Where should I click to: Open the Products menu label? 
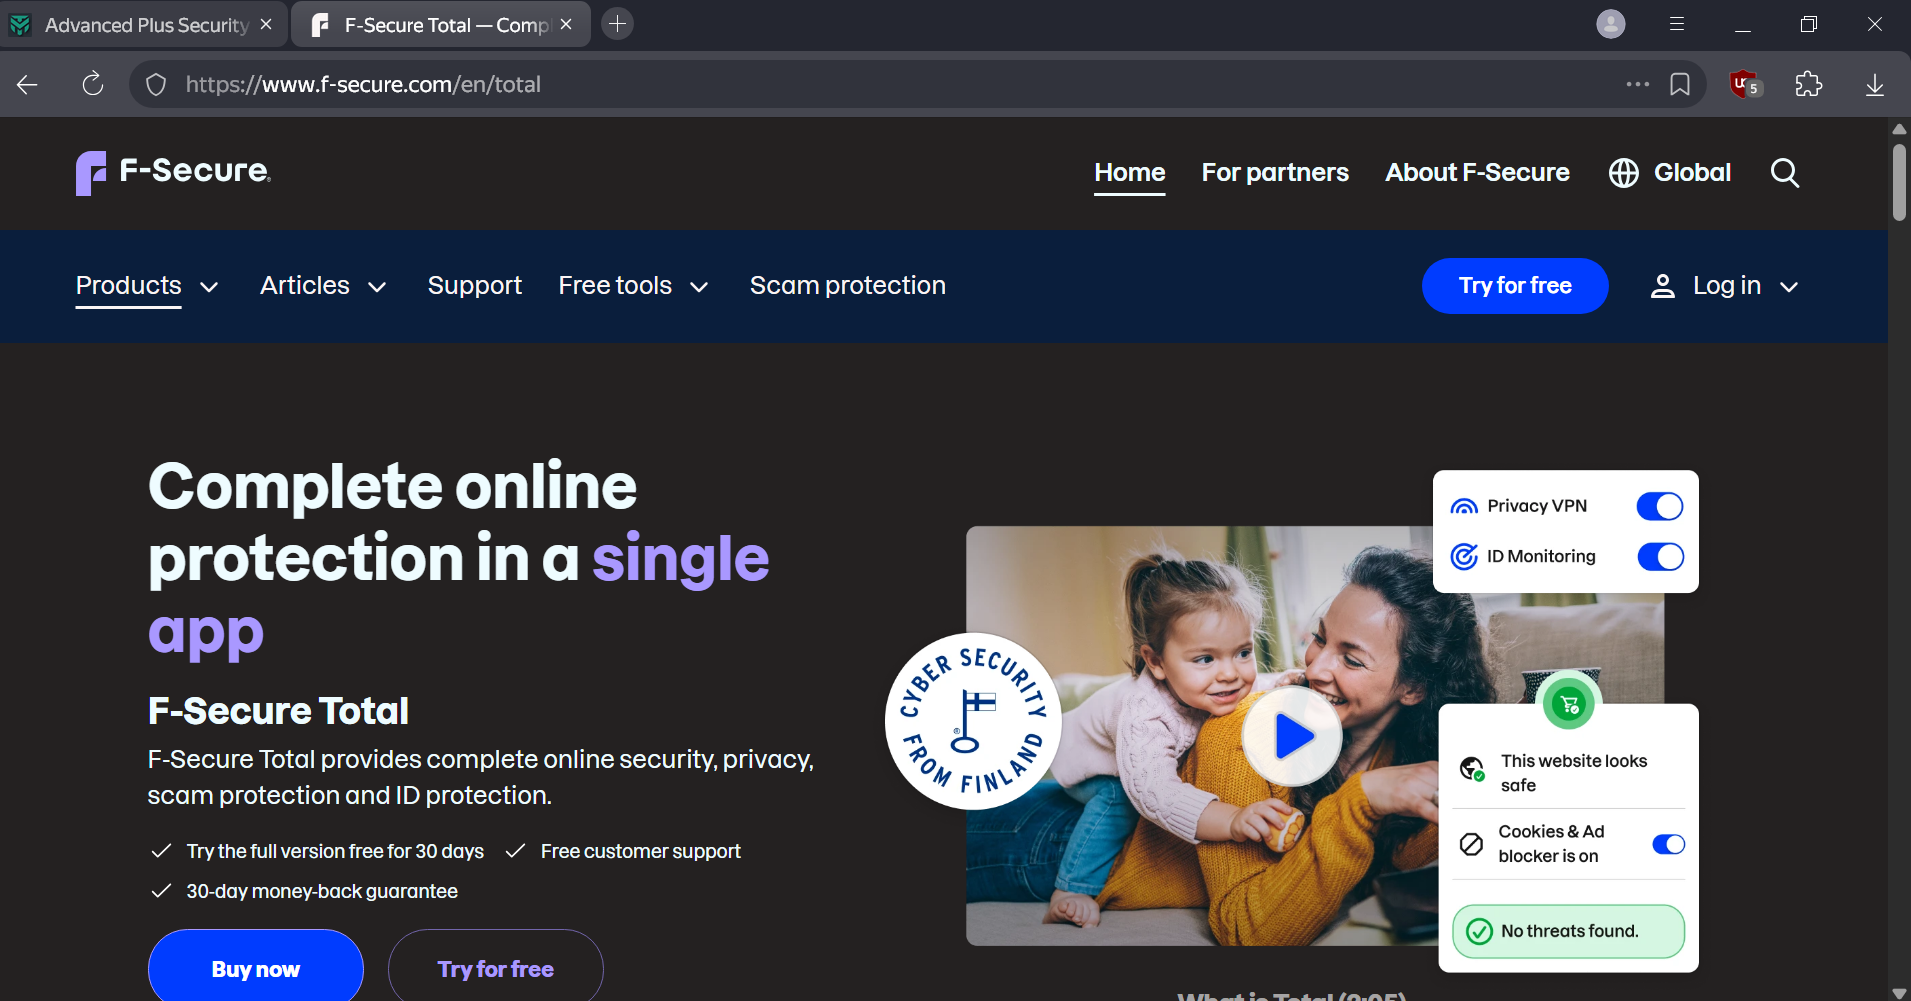pos(129,285)
